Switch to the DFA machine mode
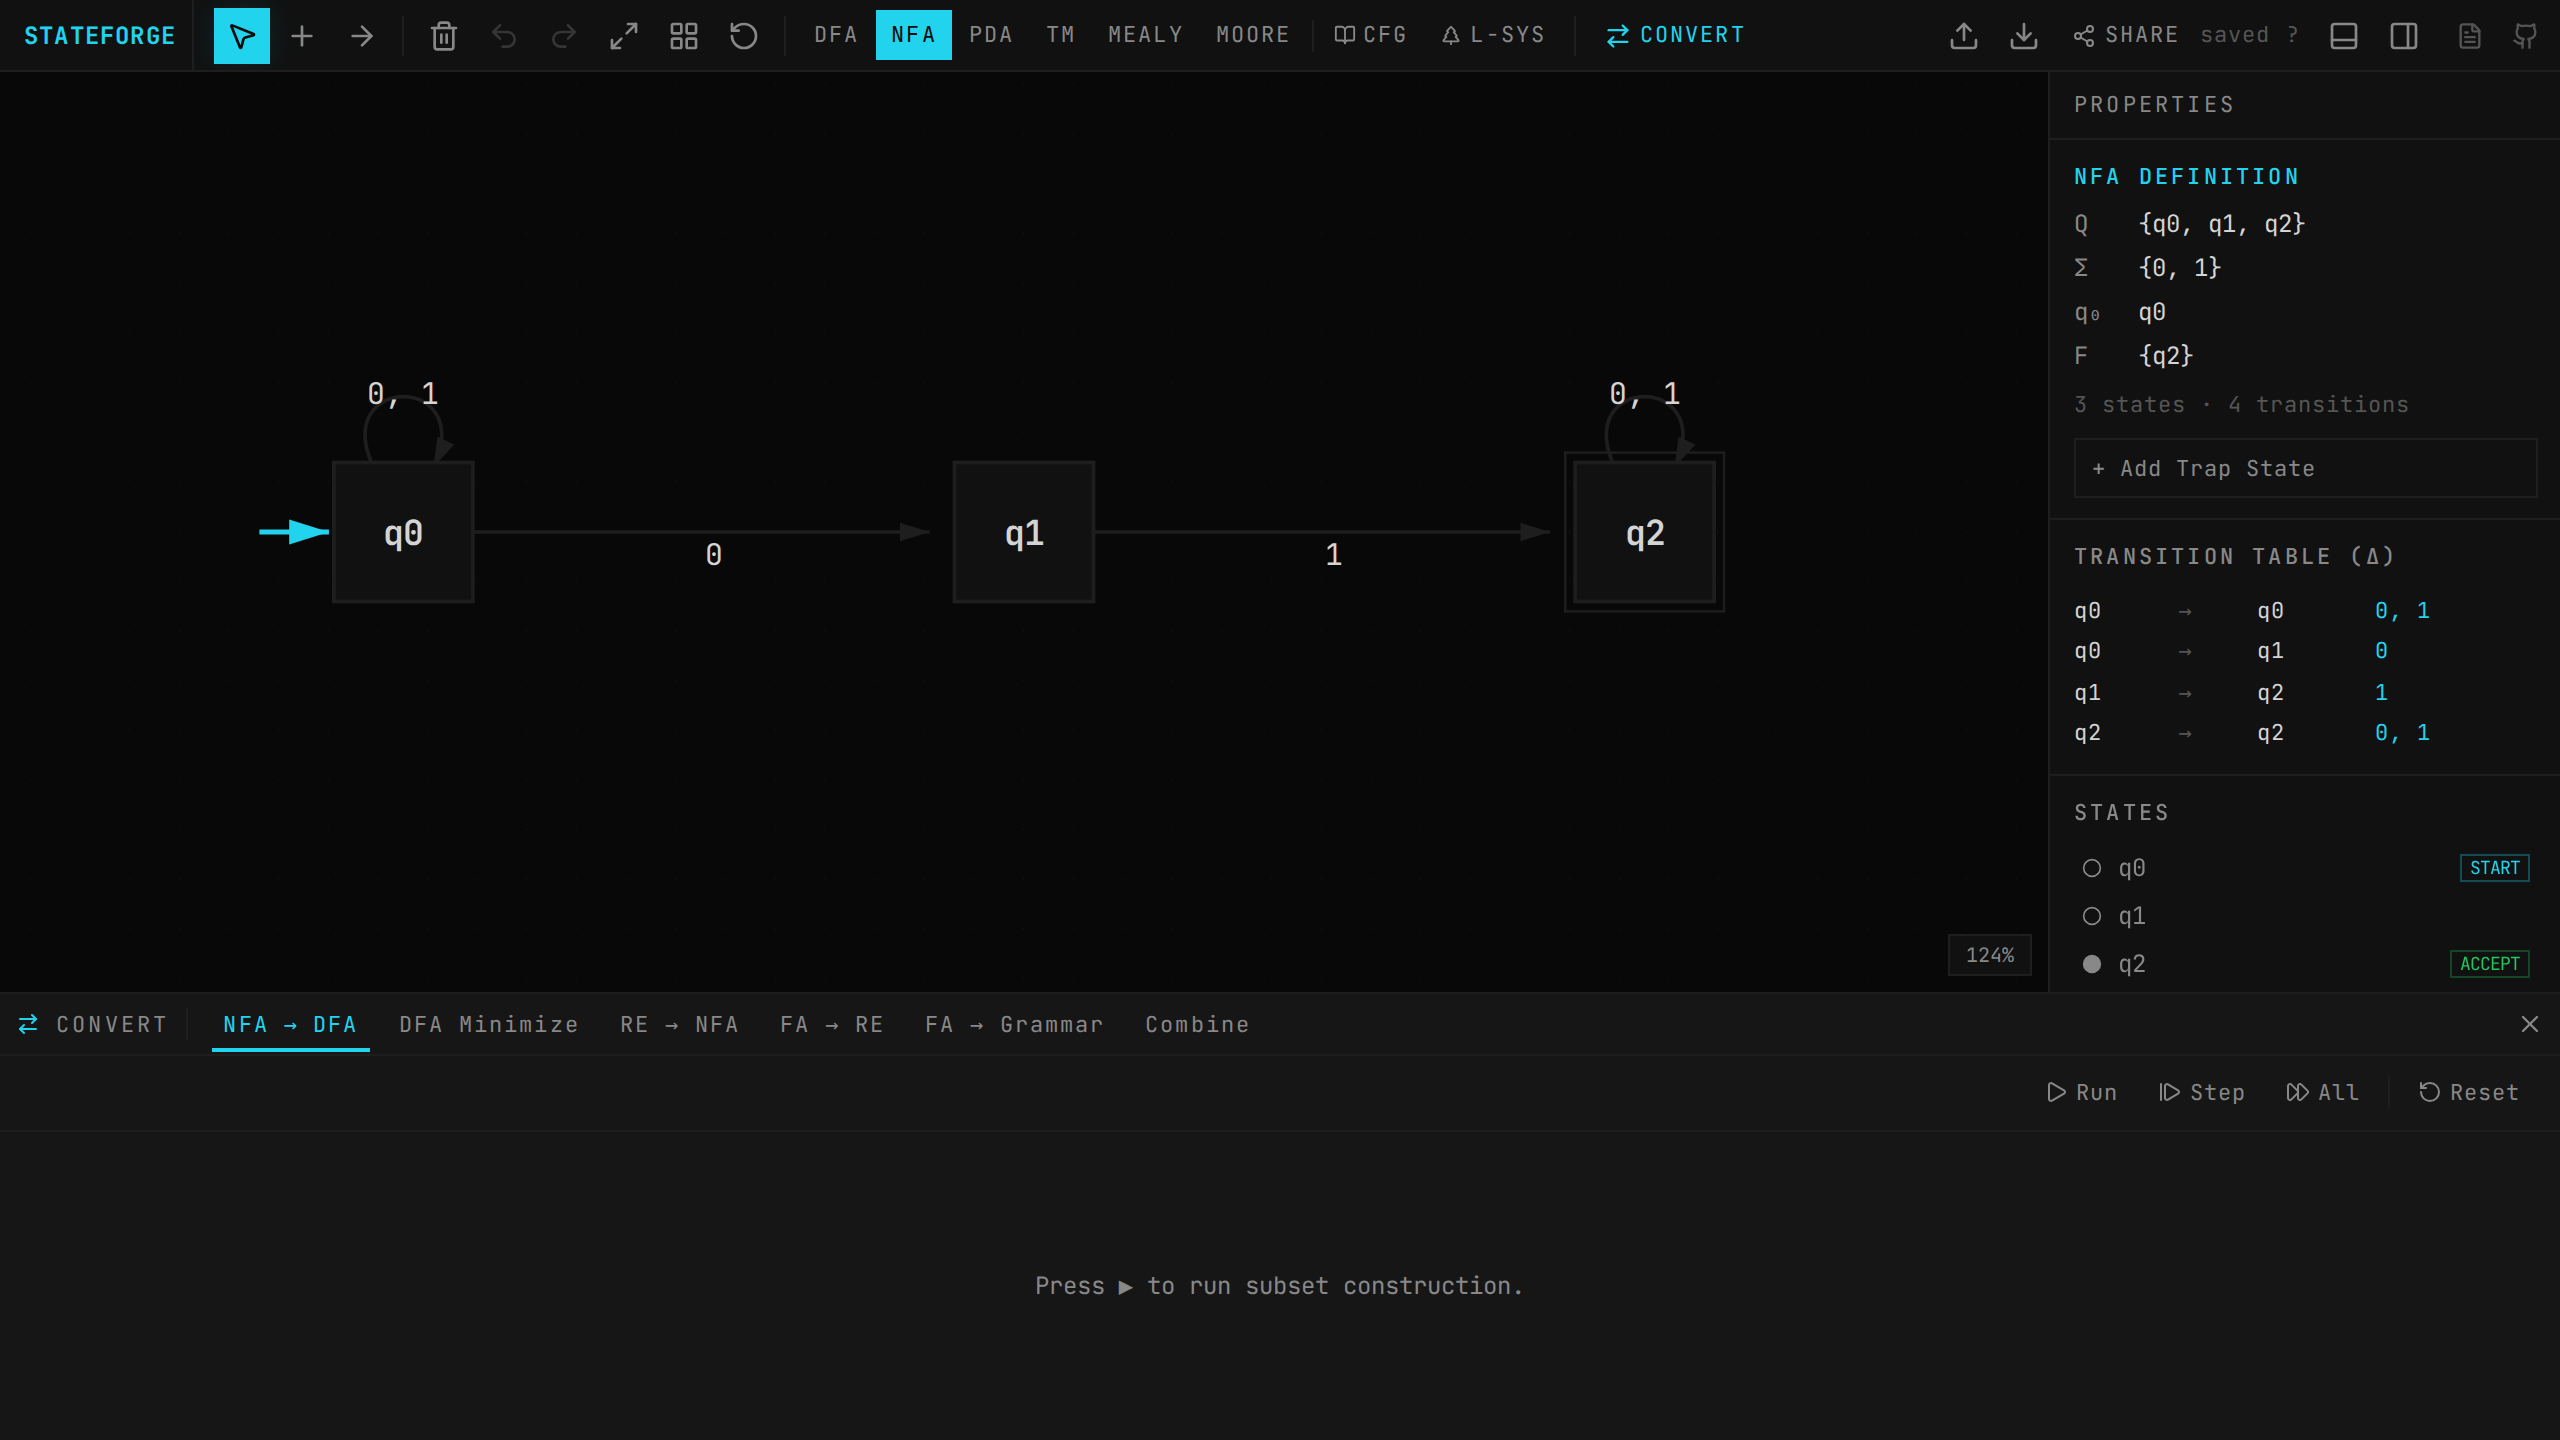The image size is (2560, 1440). (834, 35)
